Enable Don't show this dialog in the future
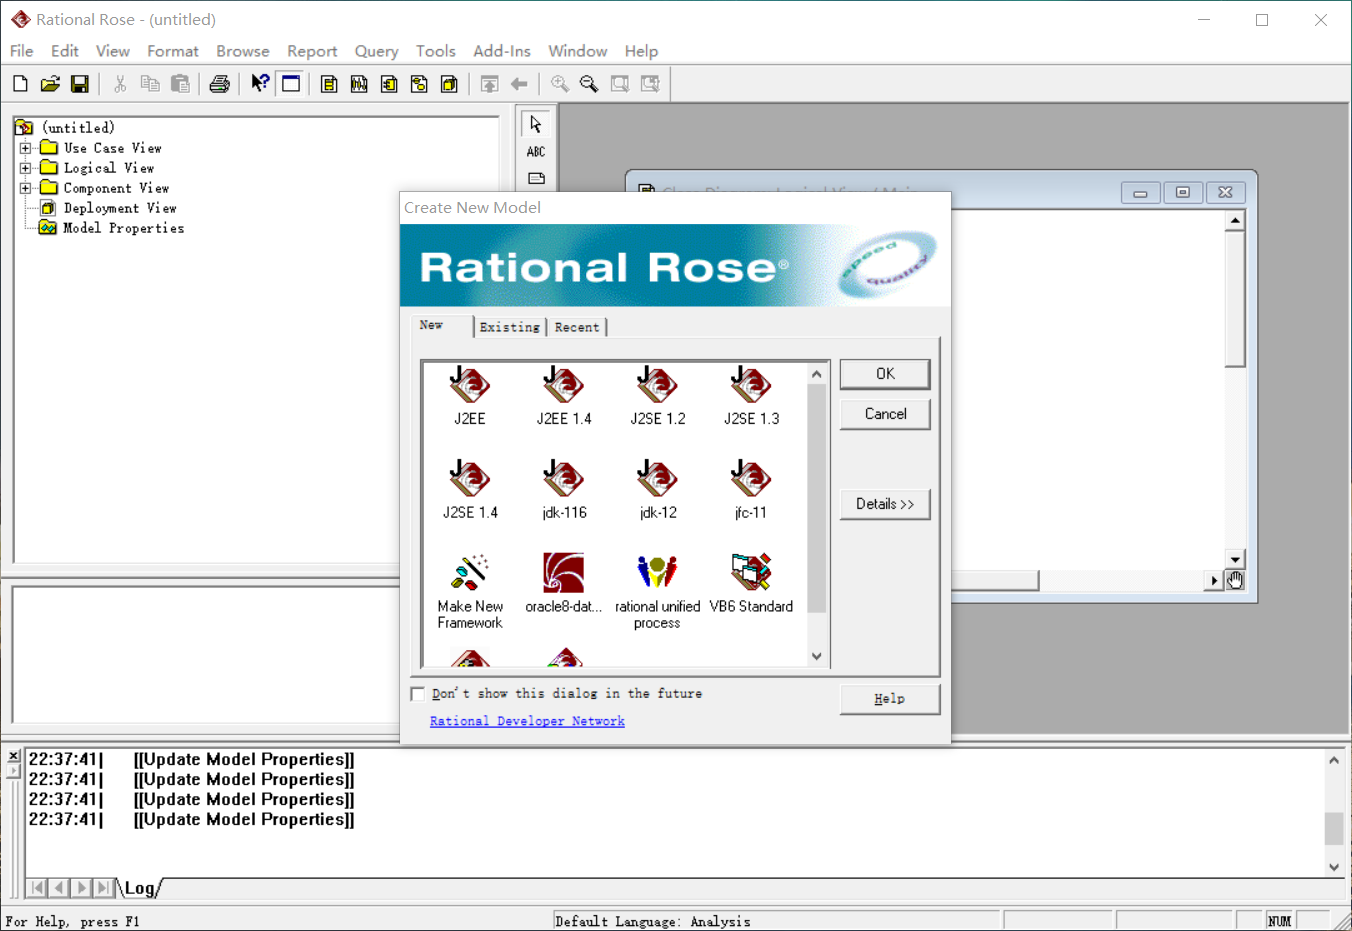This screenshot has height=931, width=1352. click(417, 693)
